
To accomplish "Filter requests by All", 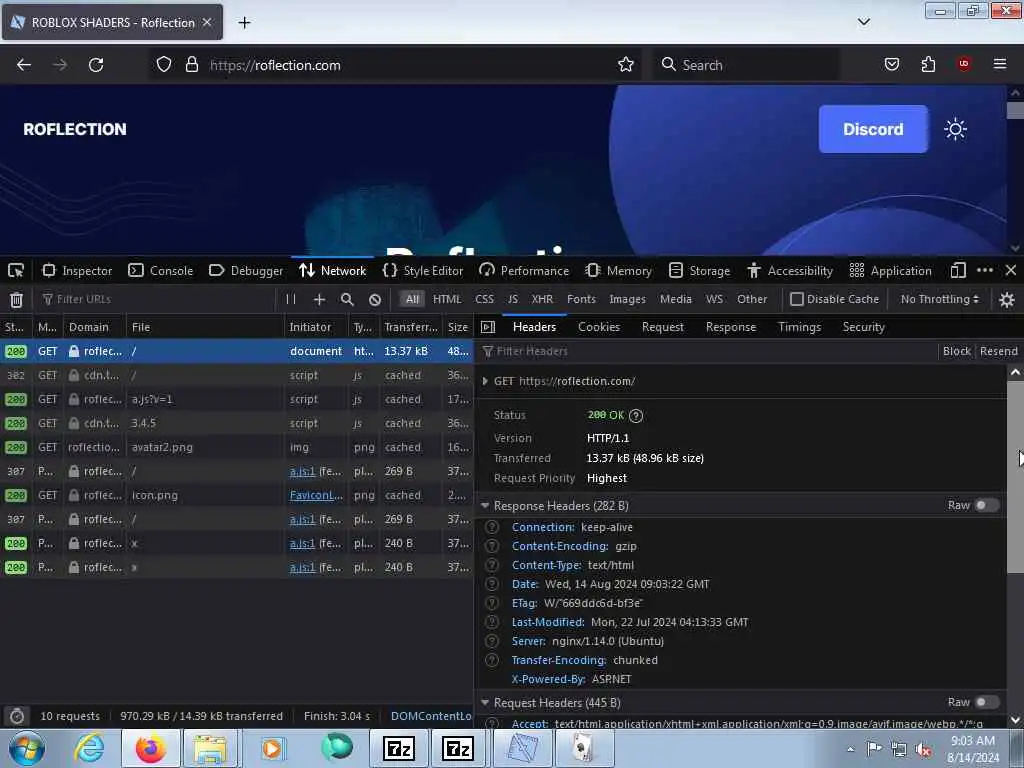I will 412,299.
